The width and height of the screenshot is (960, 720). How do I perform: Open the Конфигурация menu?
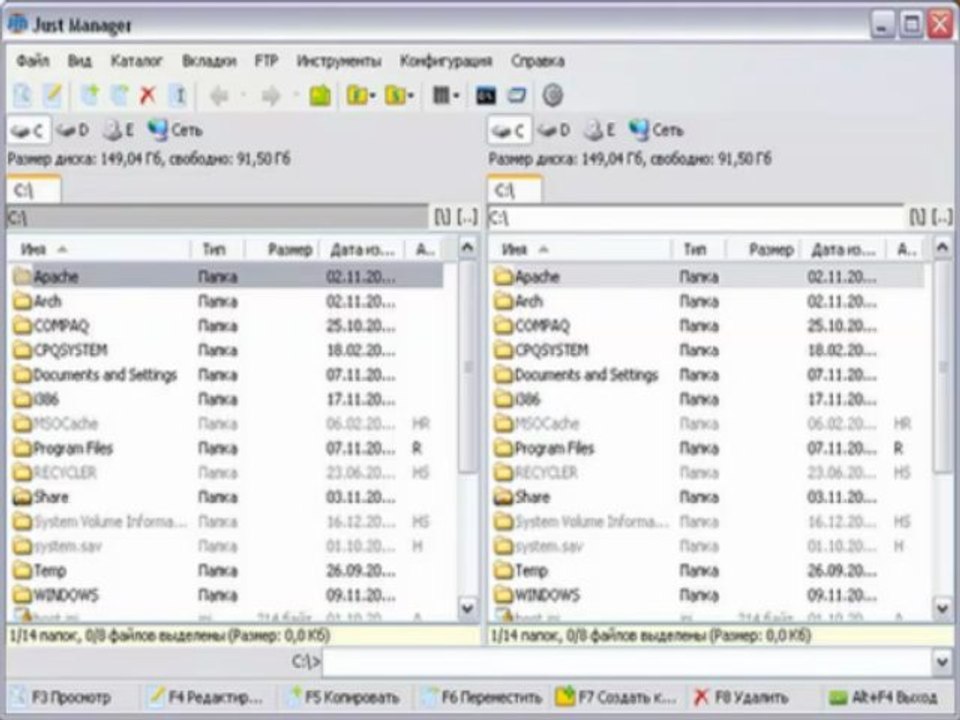pos(446,61)
